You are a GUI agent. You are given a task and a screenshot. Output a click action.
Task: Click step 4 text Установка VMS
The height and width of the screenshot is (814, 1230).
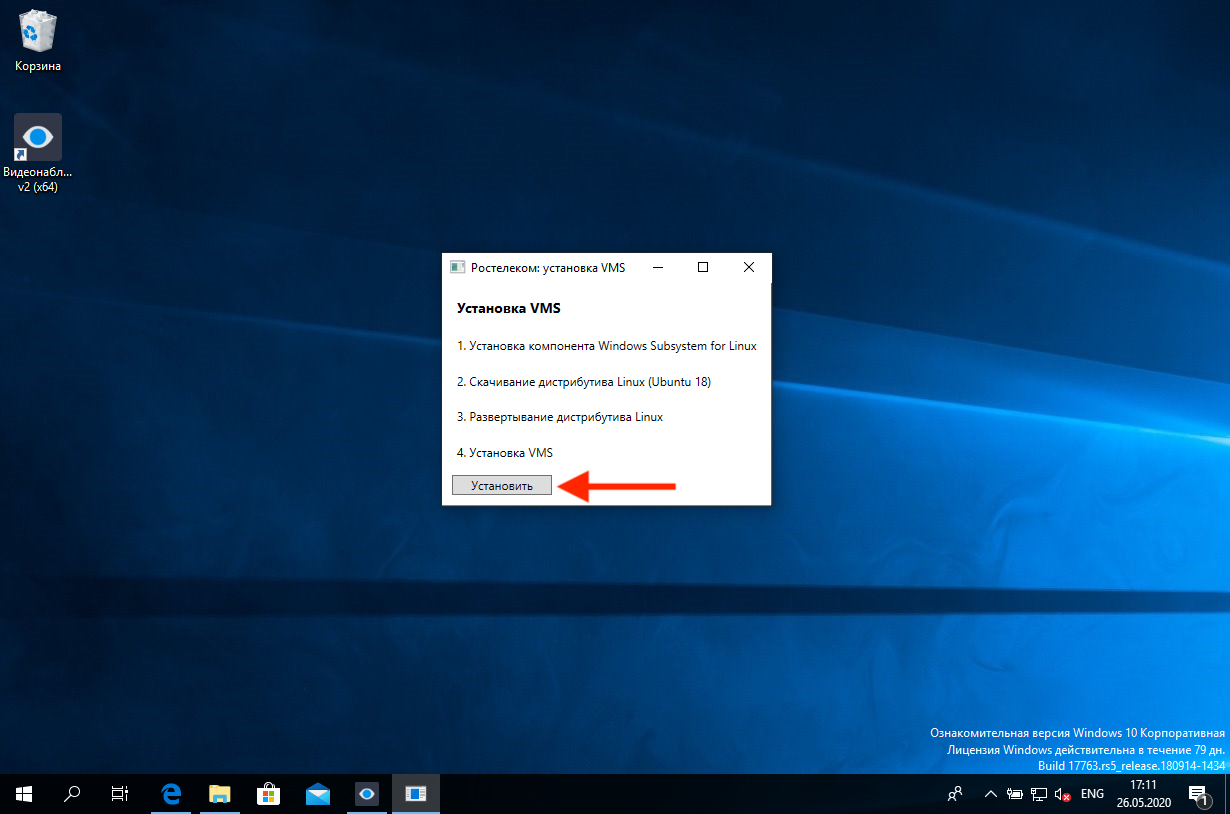pyautogui.click(x=505, y=453)
